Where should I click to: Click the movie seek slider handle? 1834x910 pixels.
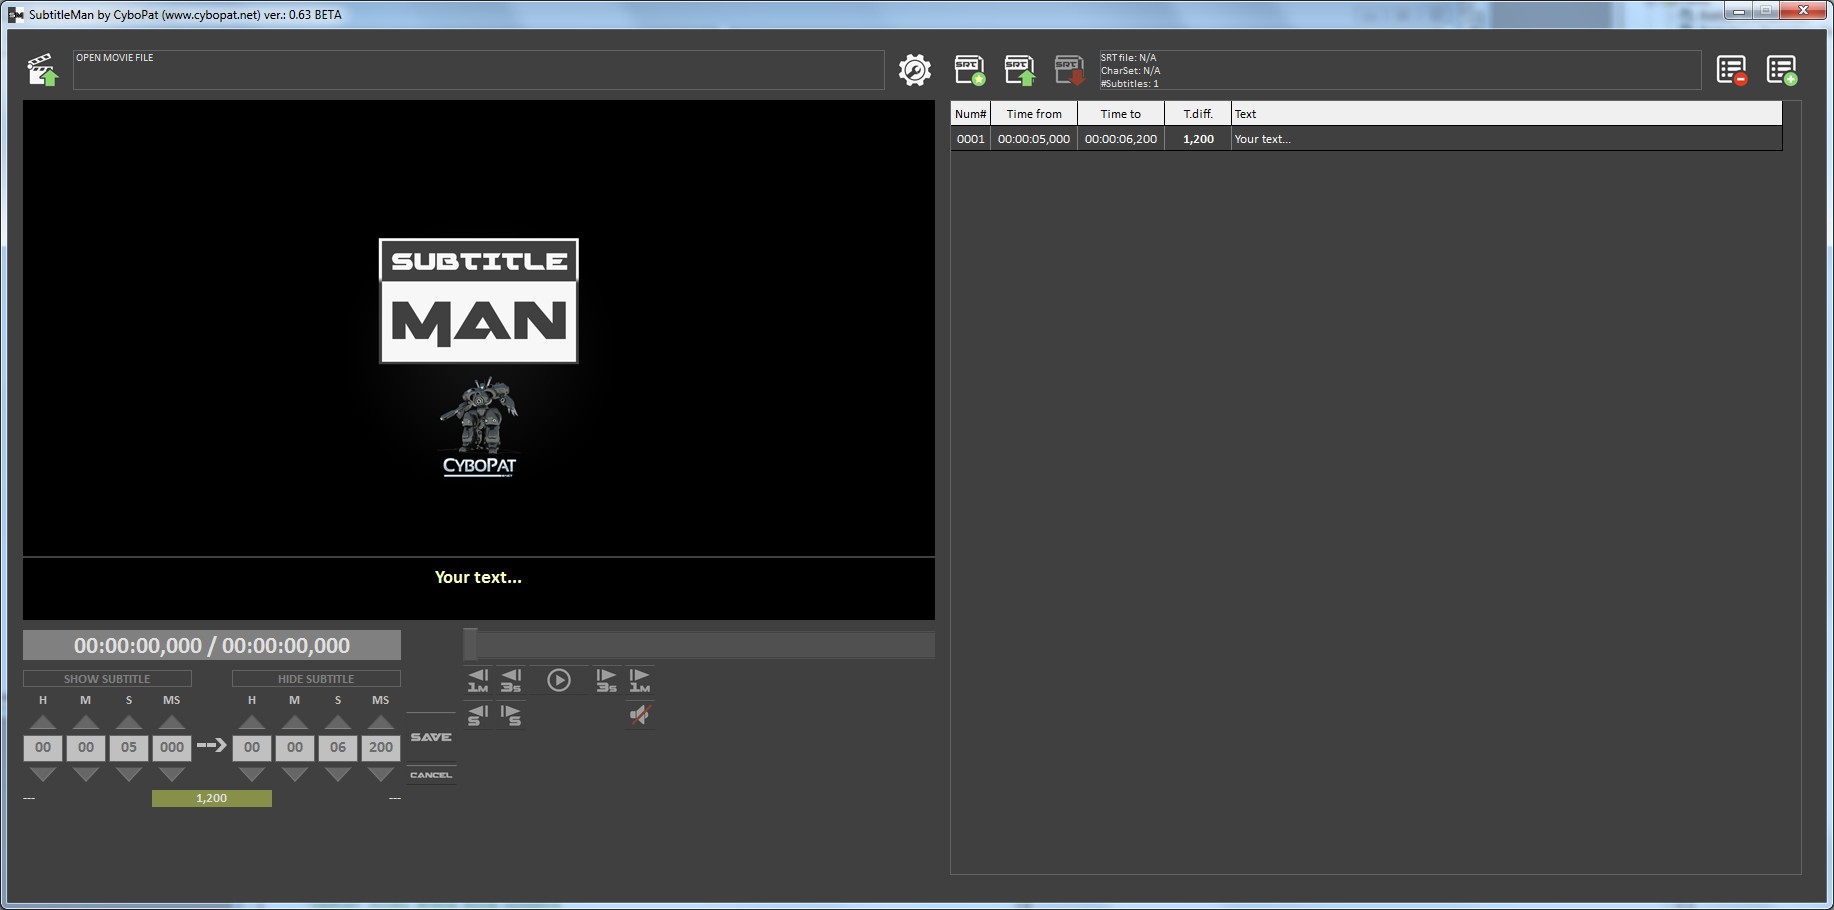click(x=471, y=644)
